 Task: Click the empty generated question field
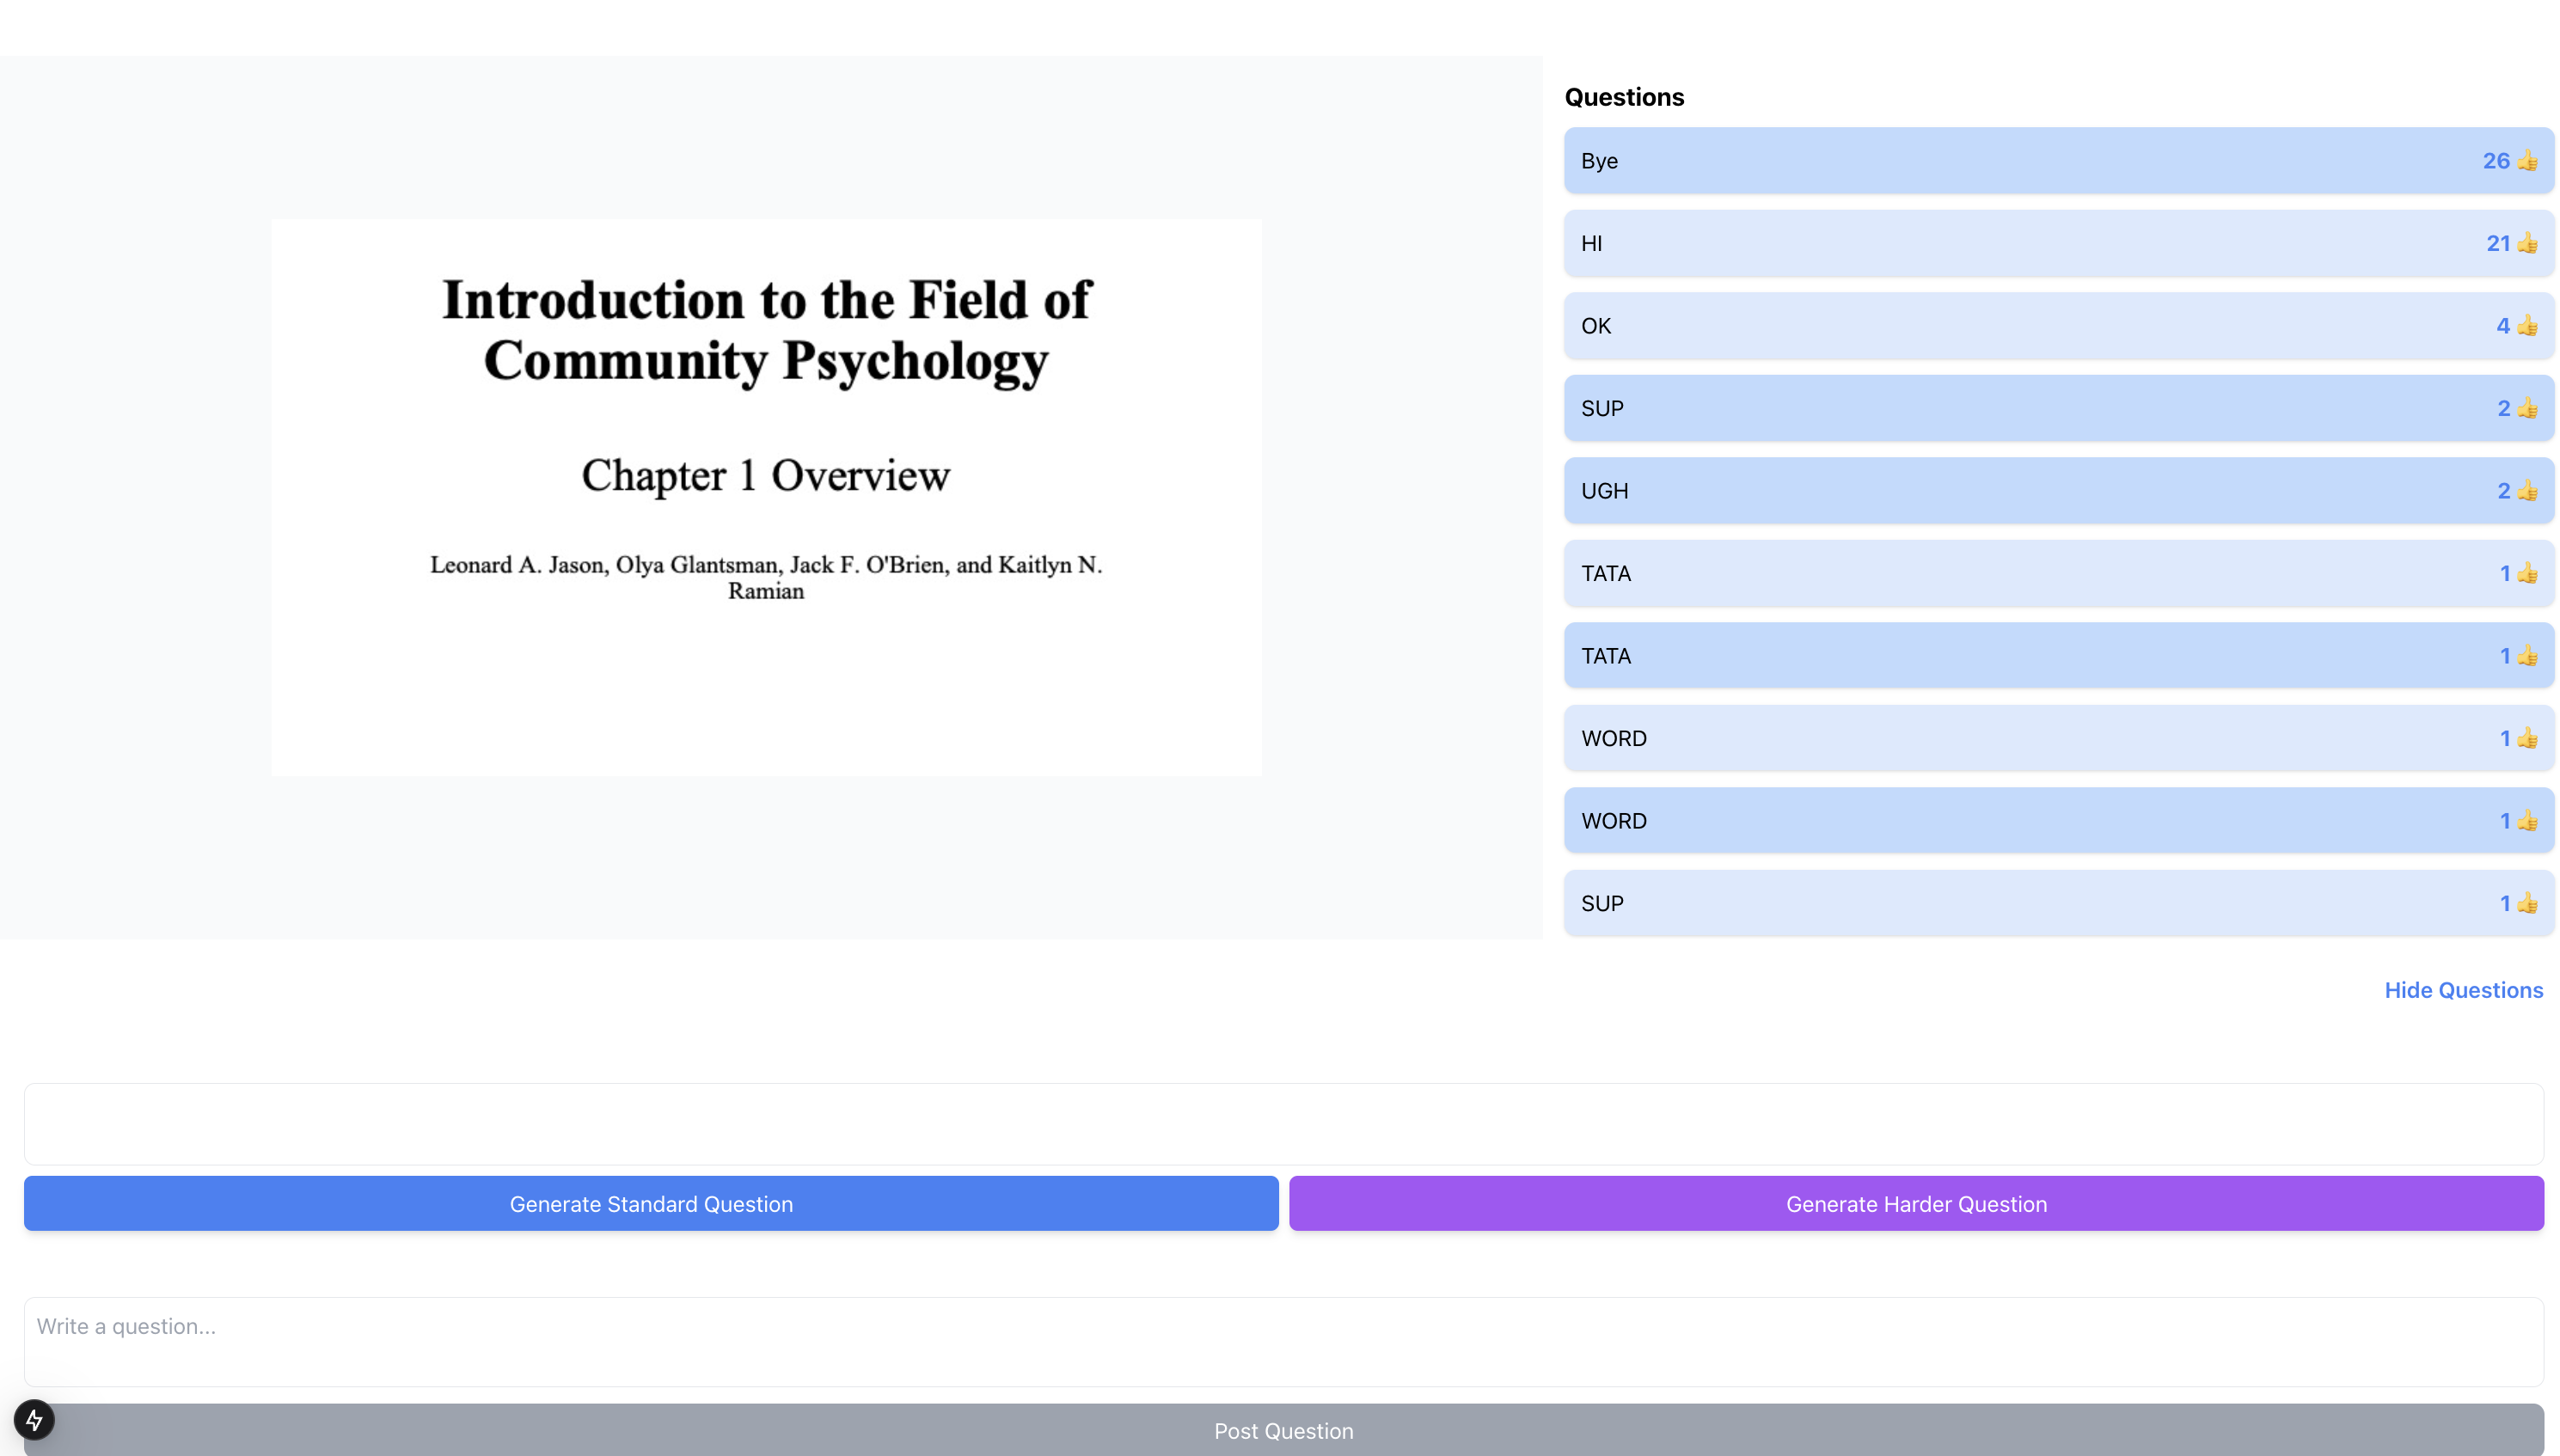(x=1283, y=1124)
